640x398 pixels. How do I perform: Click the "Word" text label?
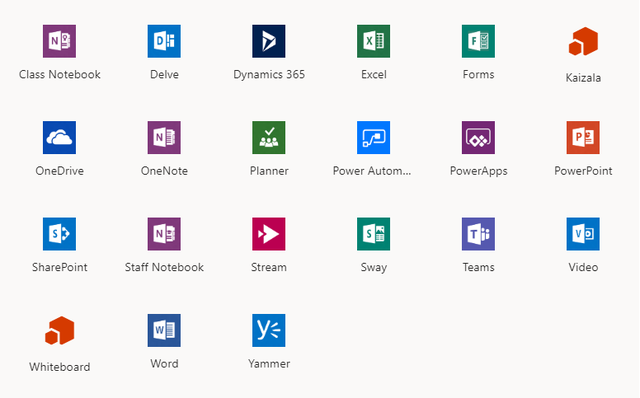pos(164,363)
